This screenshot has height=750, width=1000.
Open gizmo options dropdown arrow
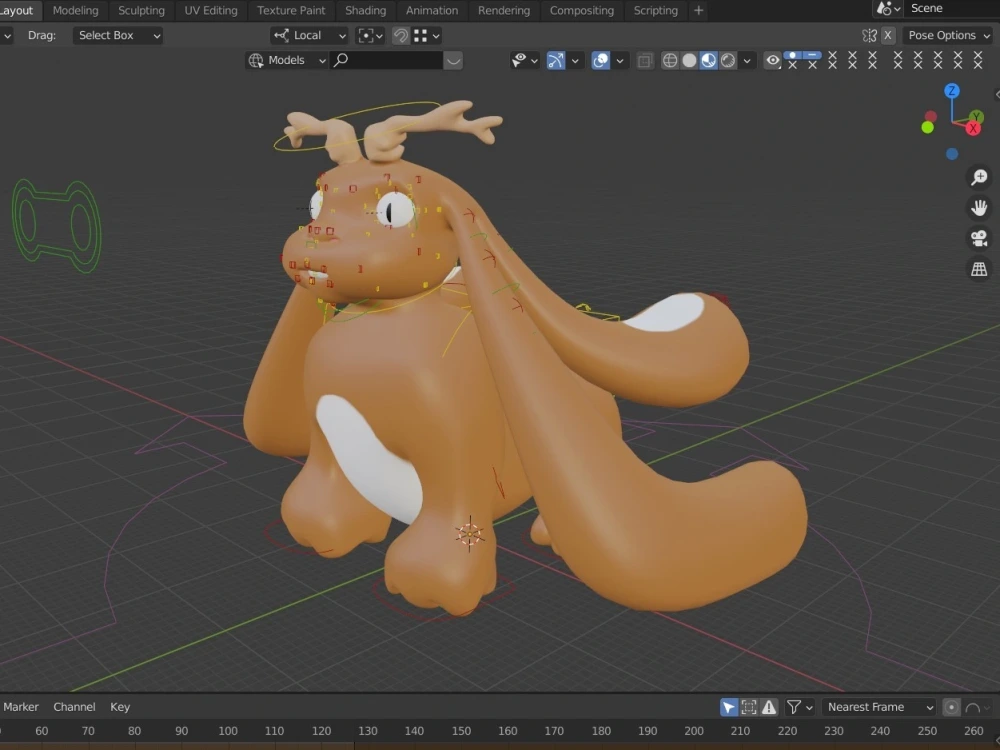point(575,61)
